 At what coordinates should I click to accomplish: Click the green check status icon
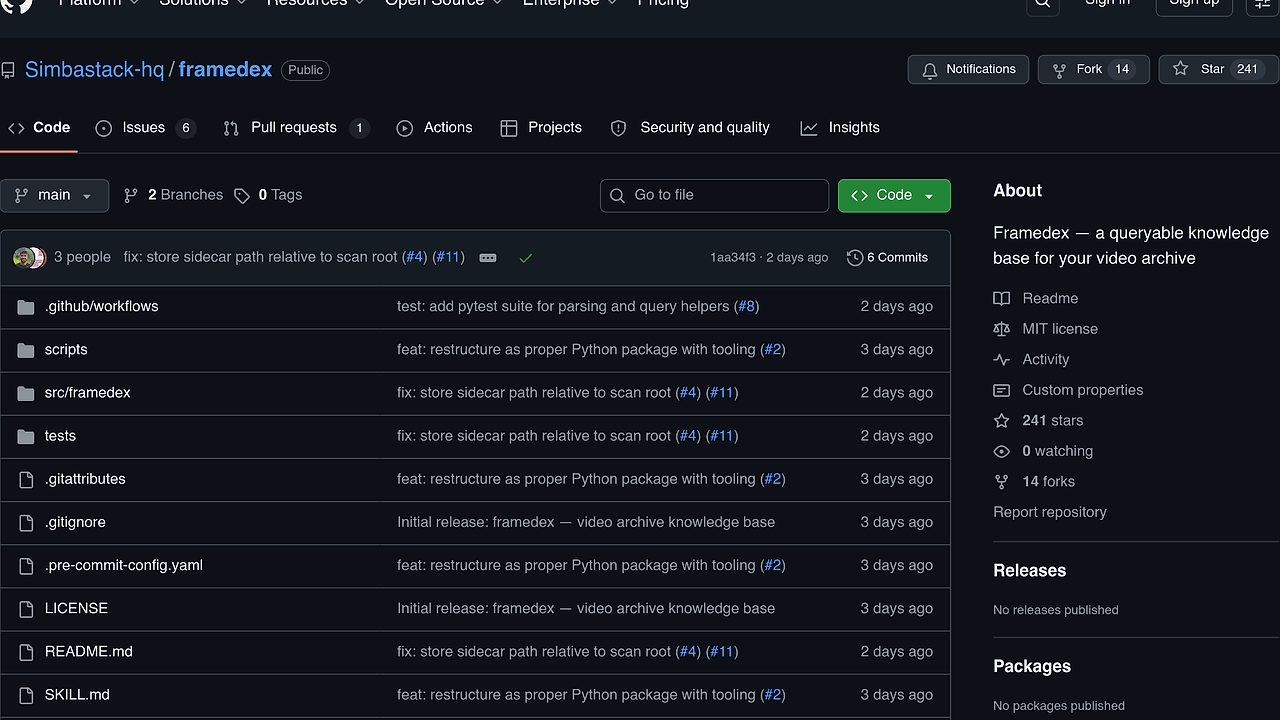(x=526, y=258)
